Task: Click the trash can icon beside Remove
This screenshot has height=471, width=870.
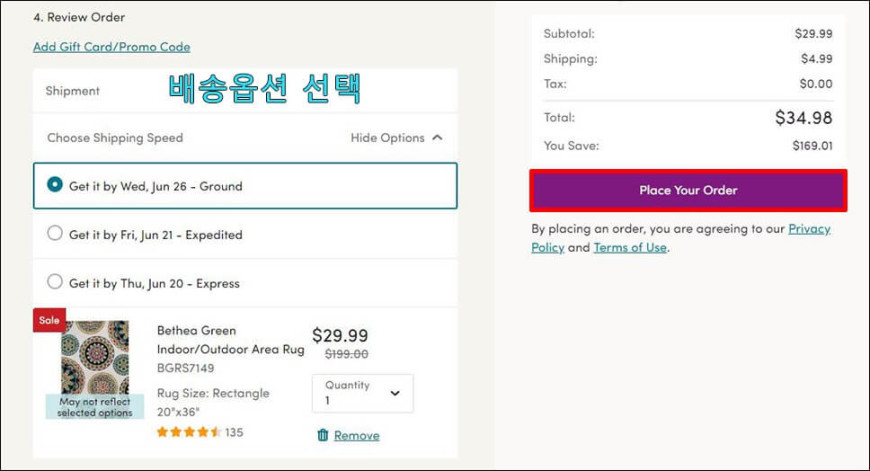Action: click(x=323, y=435)
